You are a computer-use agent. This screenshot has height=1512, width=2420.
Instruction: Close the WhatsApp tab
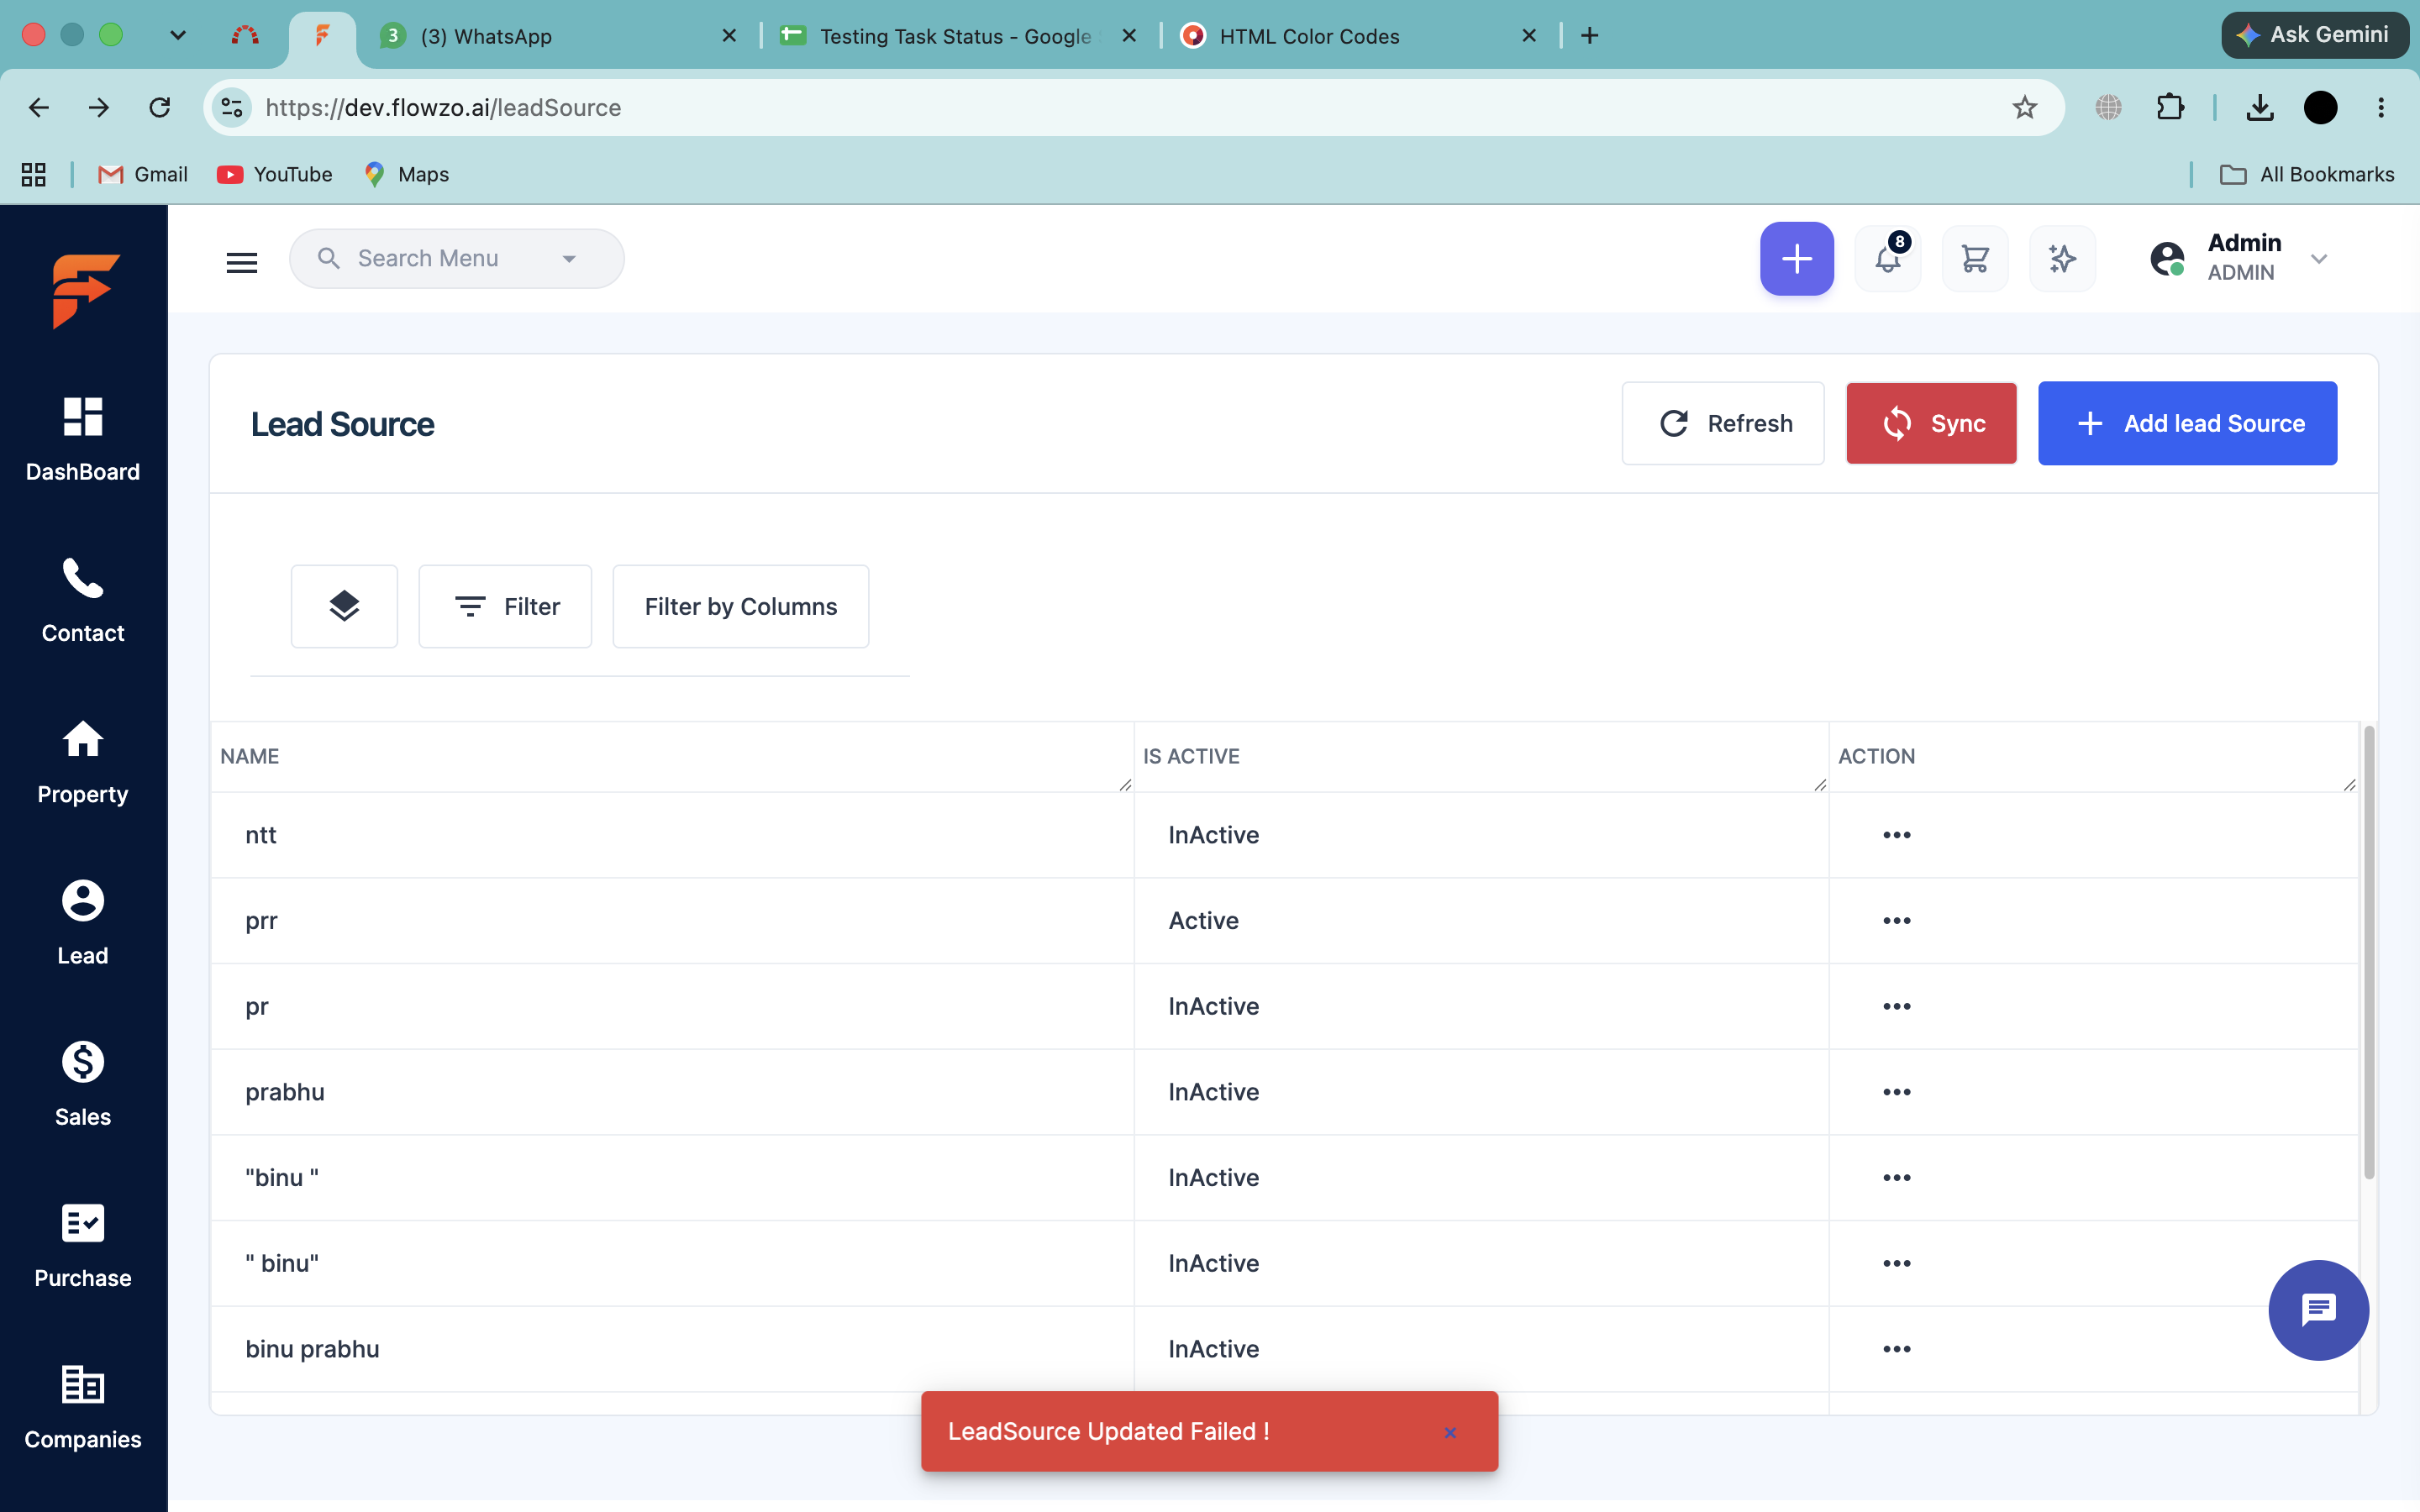[x=729, y=36]
